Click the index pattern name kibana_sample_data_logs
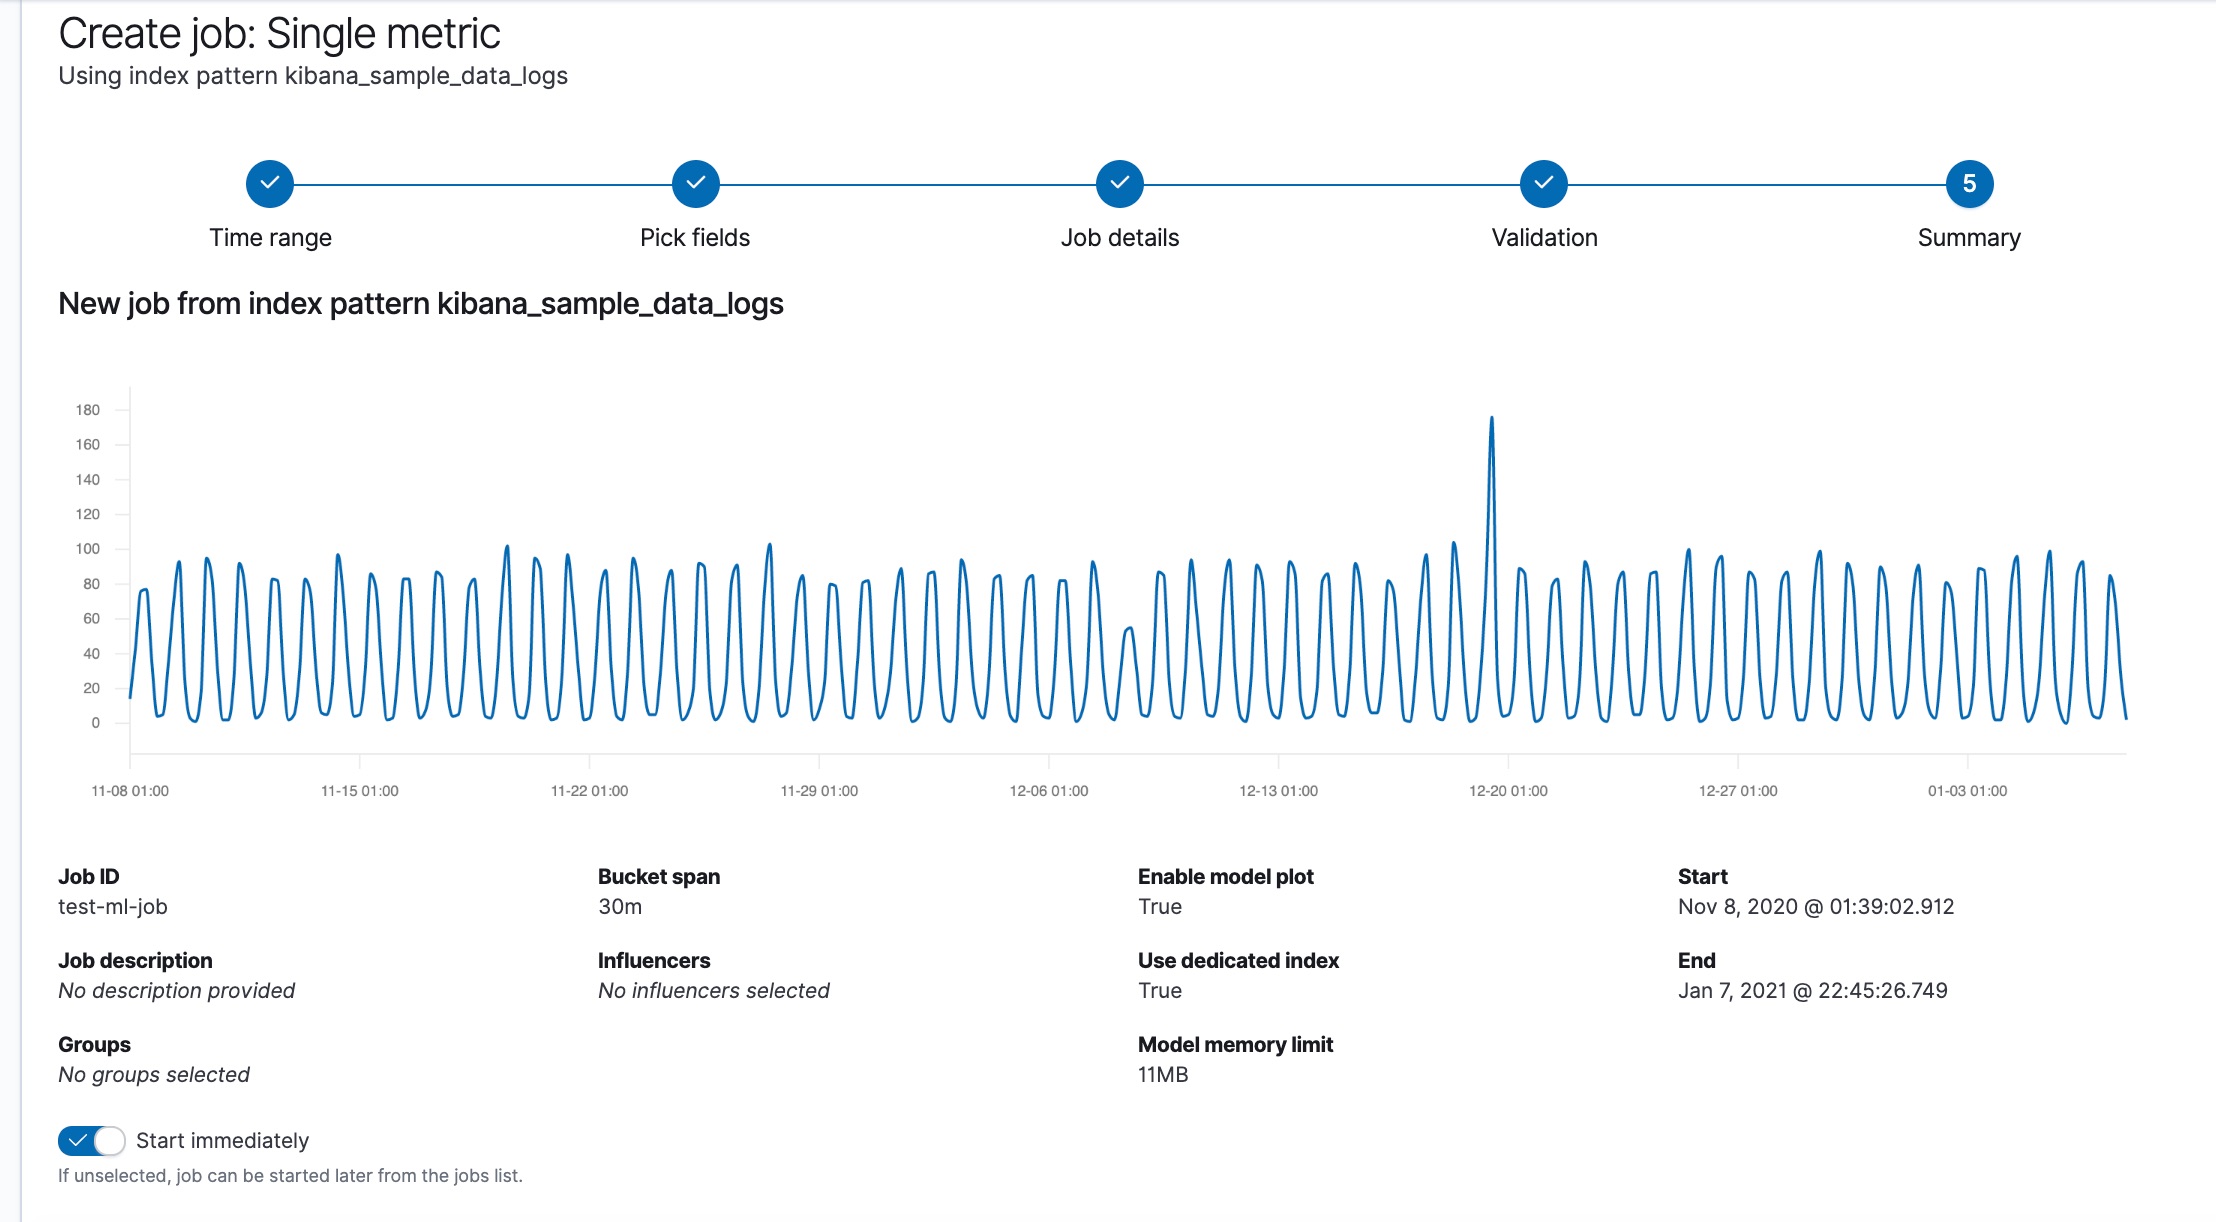Image resolution: width=2216 pixels, height=1222 pixels. 425,75
